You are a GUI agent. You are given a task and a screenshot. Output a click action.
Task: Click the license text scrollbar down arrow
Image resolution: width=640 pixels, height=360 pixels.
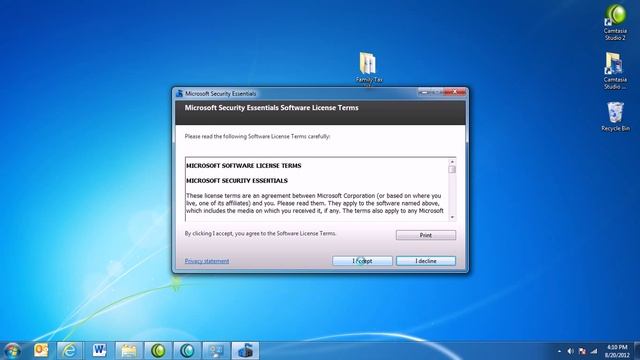pos(452,217)
